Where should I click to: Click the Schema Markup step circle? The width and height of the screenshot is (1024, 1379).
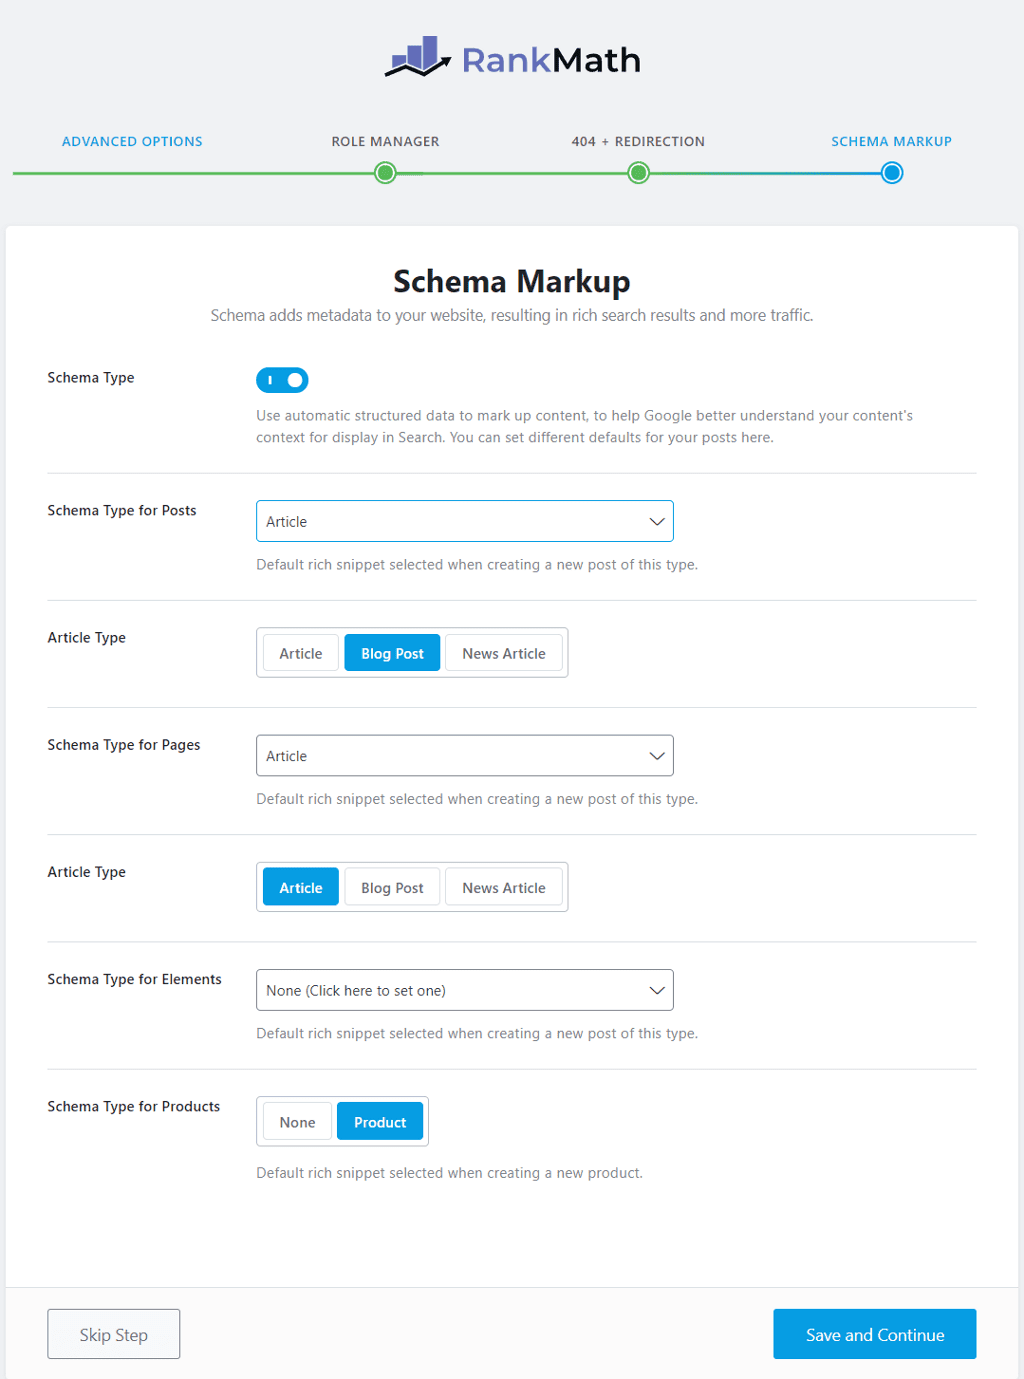pos(892,174)
